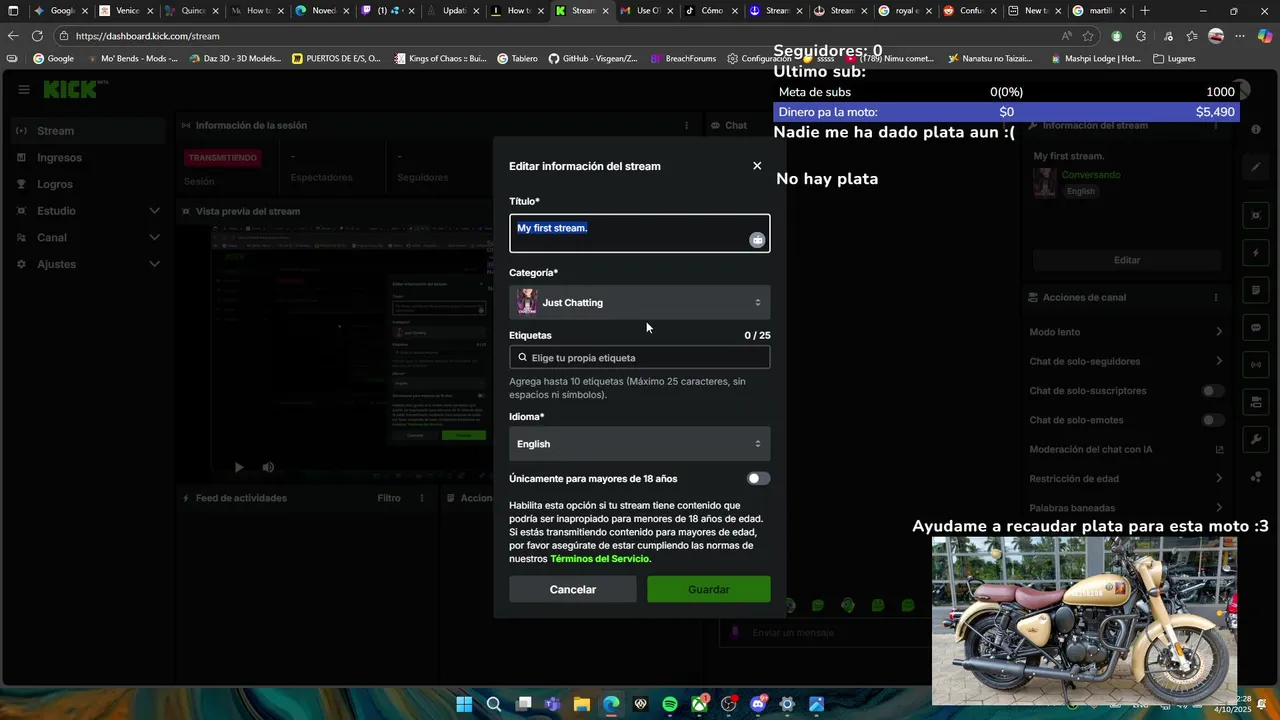Click the lightning bolt icon in right rail
The image size is (1280, 720).
tap(1256, 253)
